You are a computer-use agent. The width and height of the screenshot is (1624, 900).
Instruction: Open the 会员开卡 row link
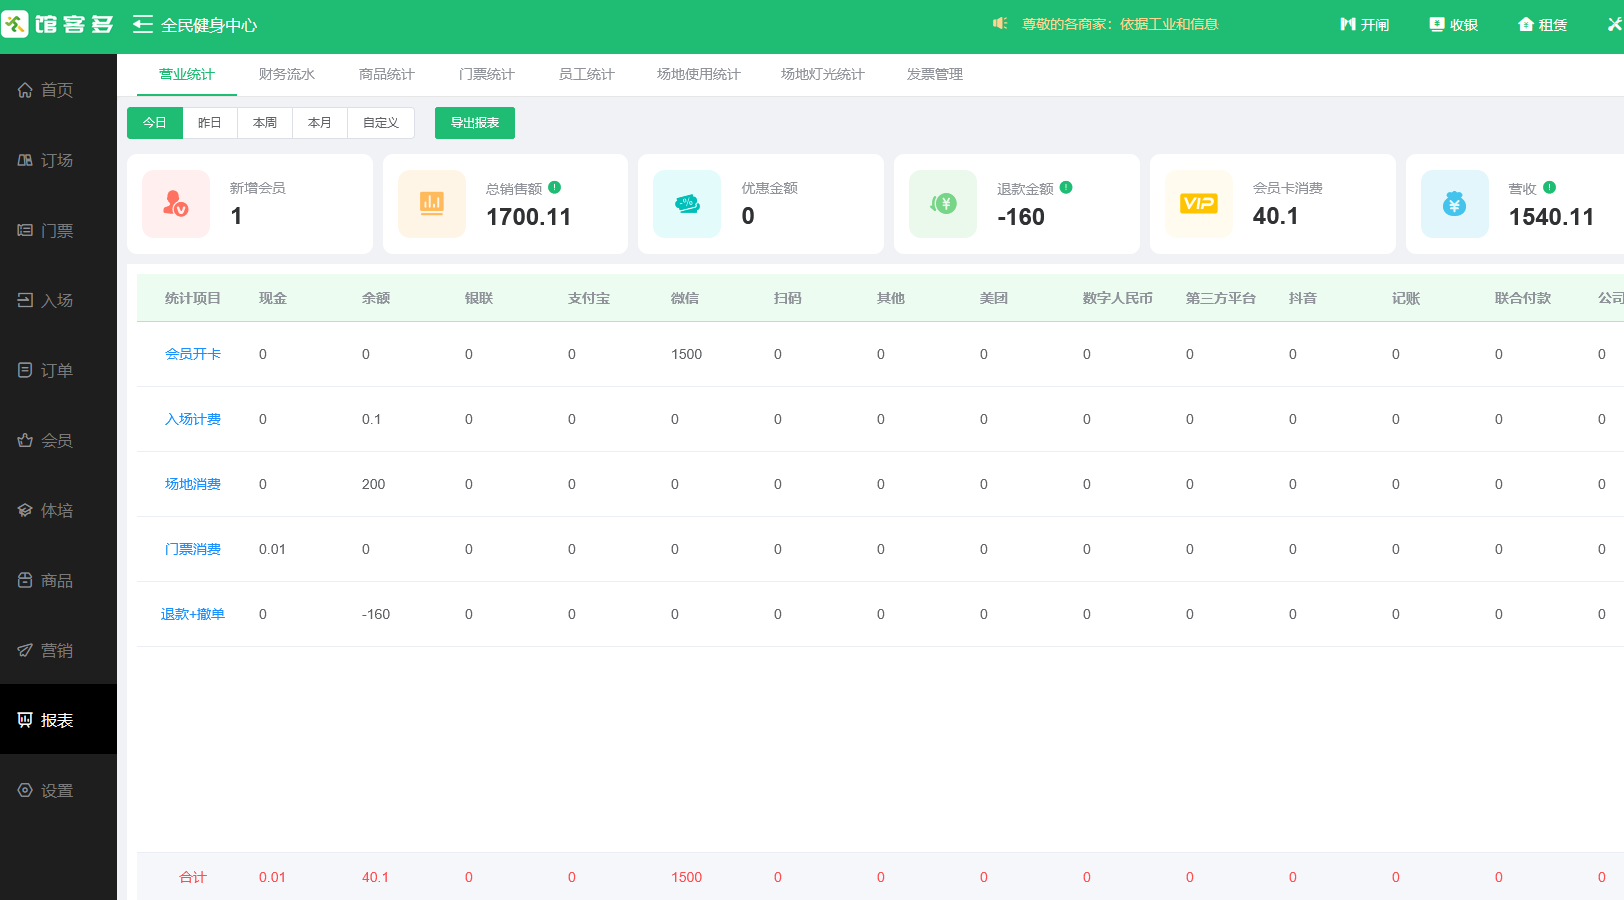click(x=193, y=354)
